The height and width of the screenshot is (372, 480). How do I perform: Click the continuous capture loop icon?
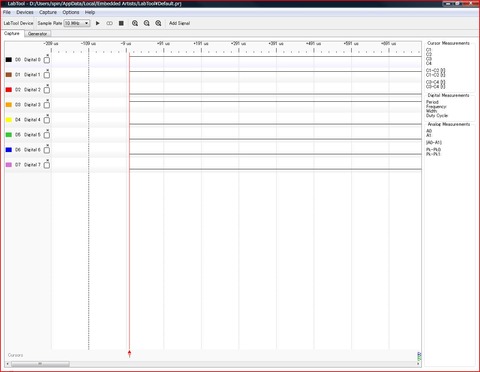pyautogui.click(x=109, y=23)
